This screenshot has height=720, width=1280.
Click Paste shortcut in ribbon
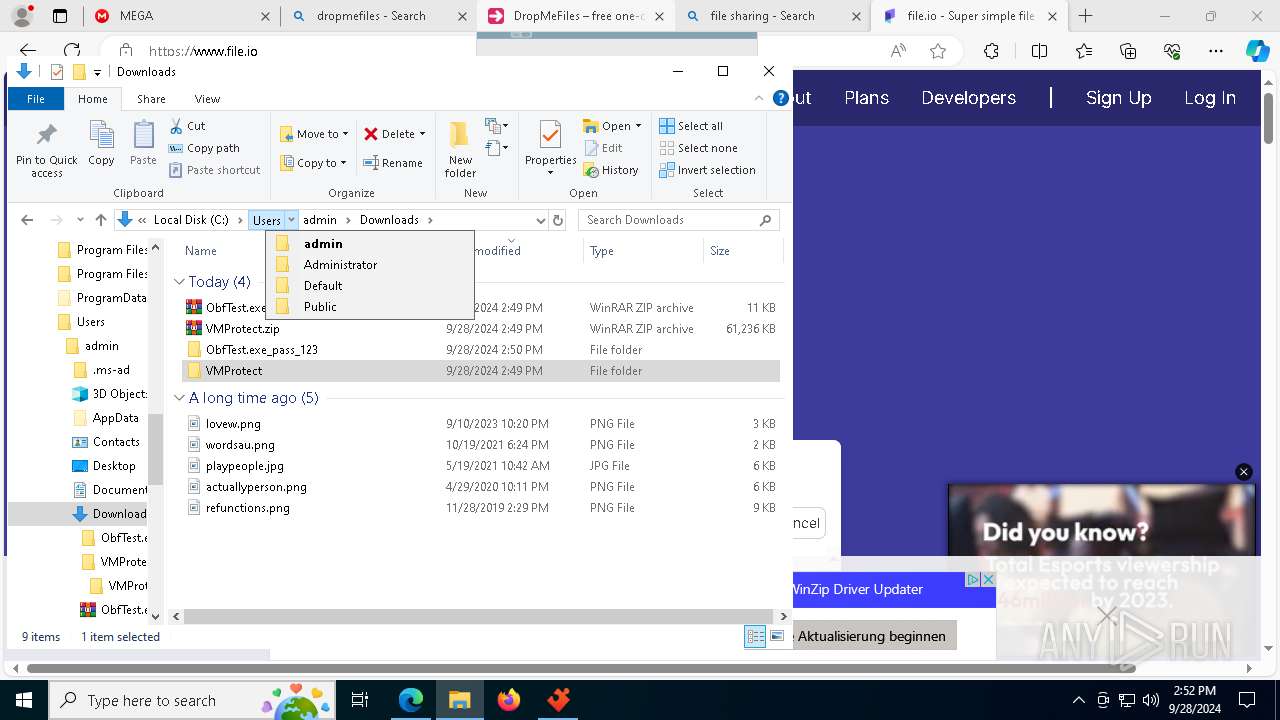click(214, 170)
